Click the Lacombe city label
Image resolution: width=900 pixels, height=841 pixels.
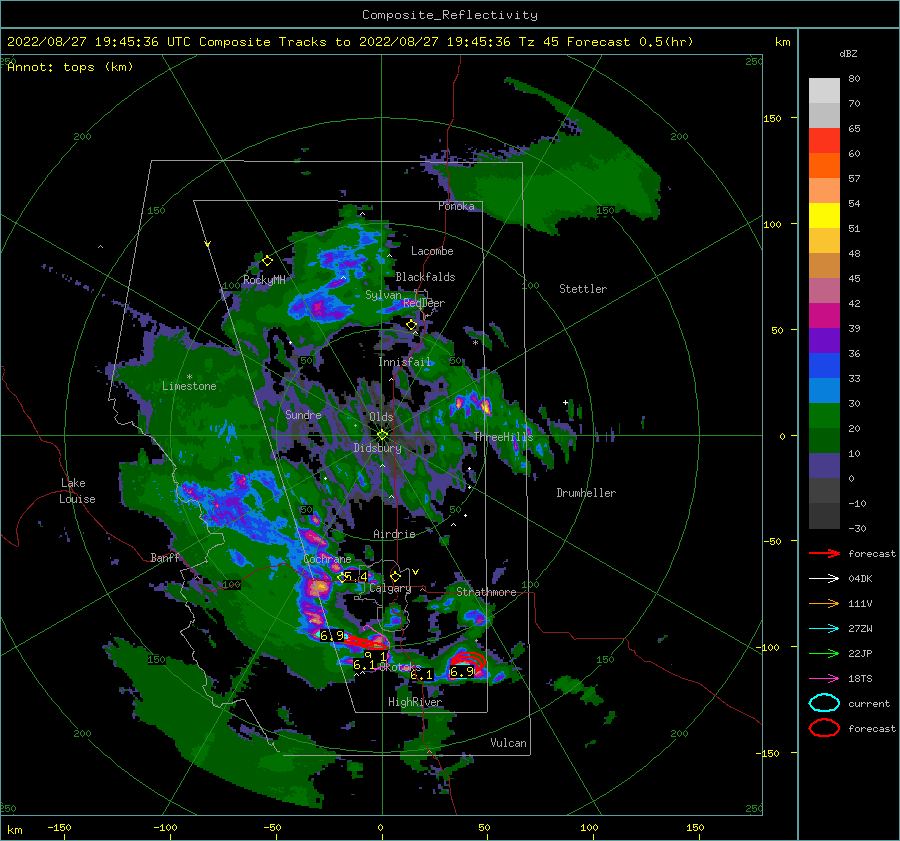(x=432, y=251)
